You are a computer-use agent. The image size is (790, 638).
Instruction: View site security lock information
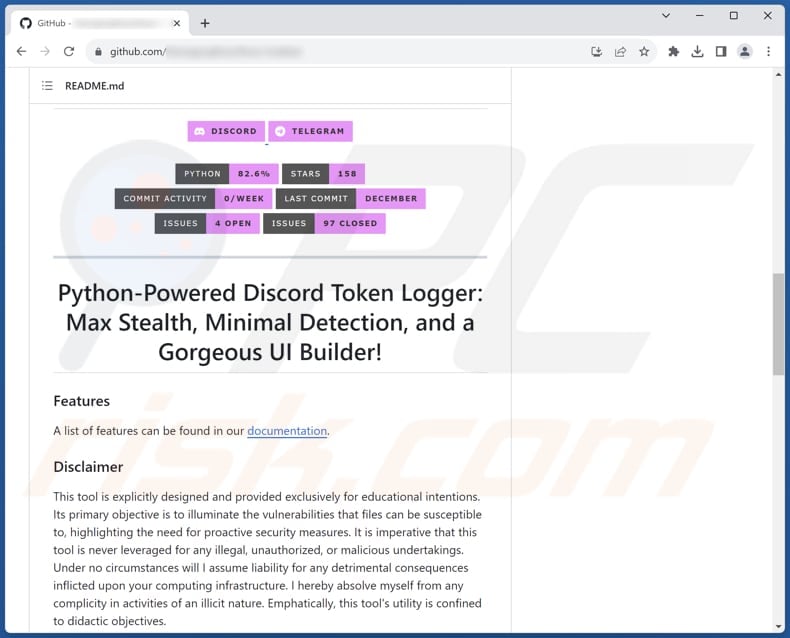pyautogui.click(x=98, y=51)
